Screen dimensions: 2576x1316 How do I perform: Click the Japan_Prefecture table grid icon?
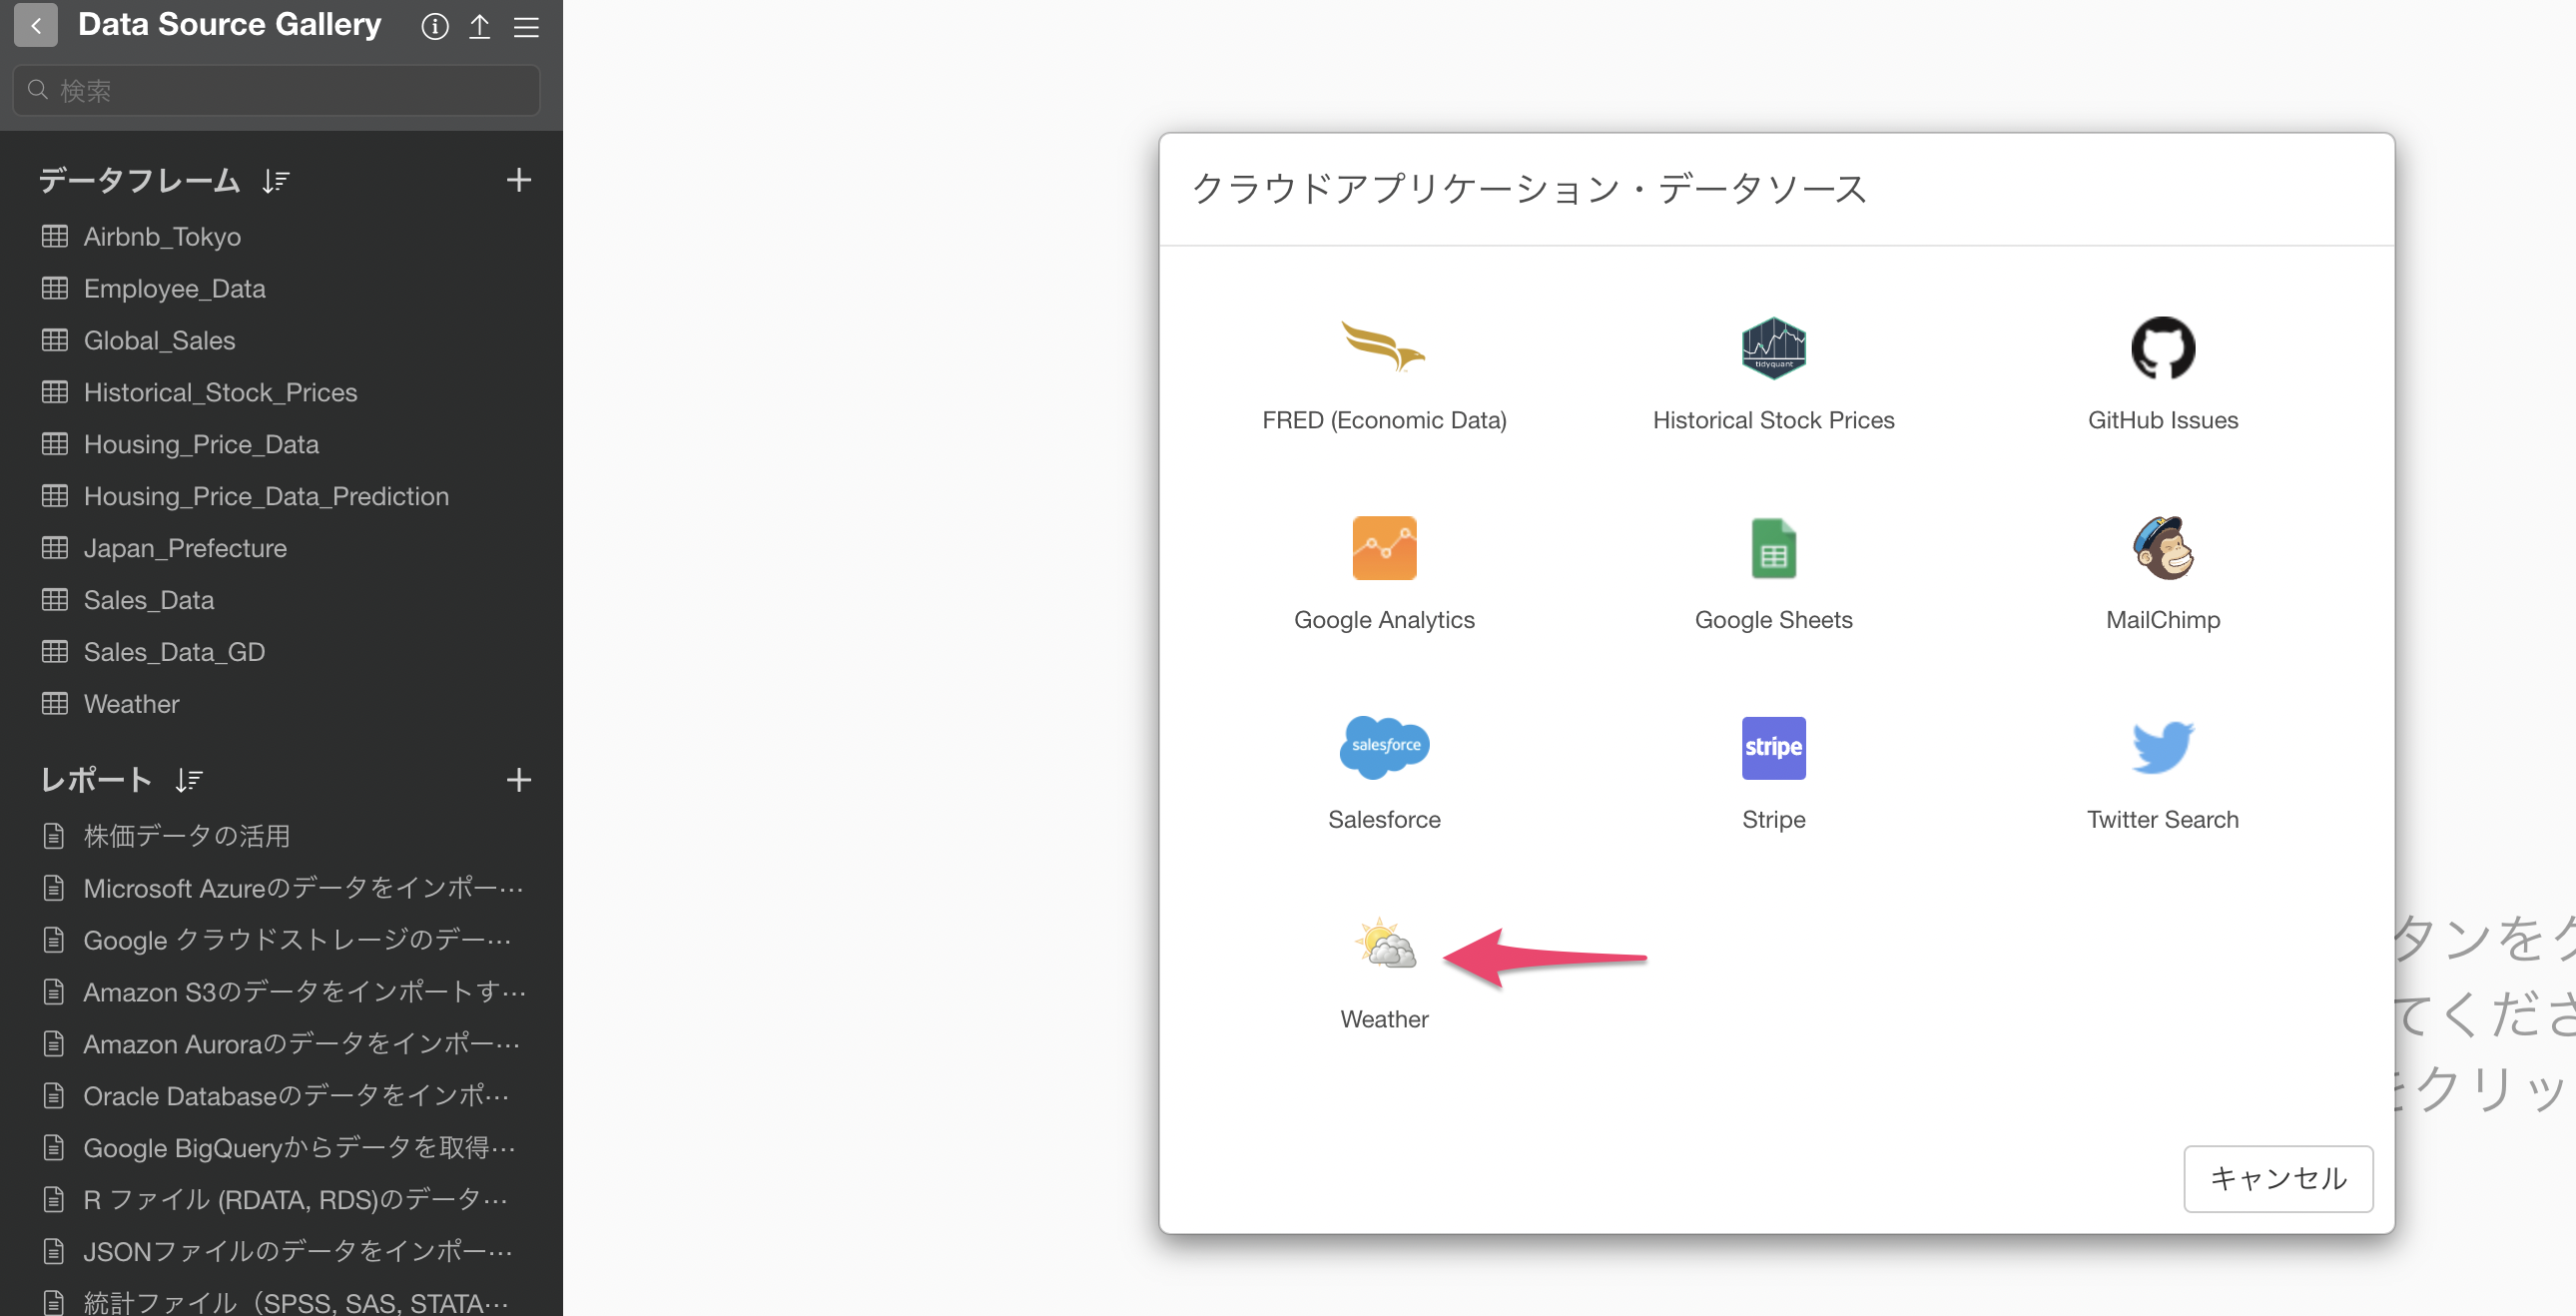pos(55,548)
